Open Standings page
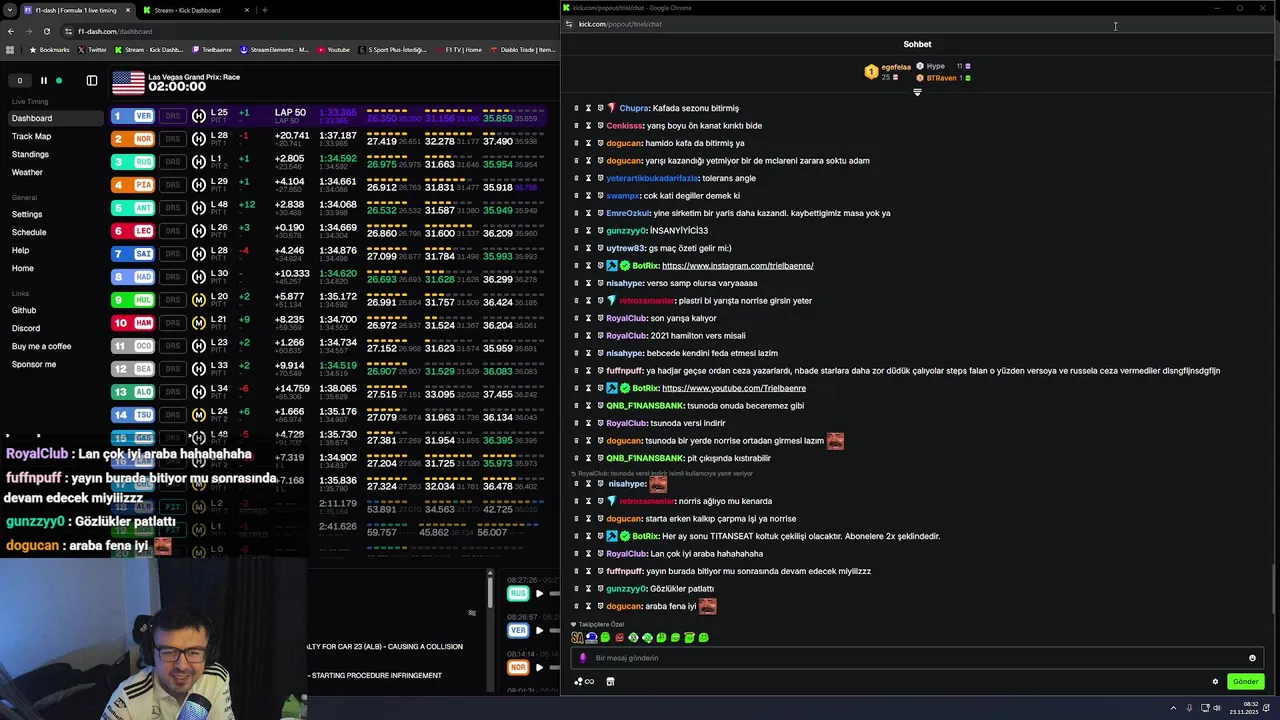This screenshot has width=1280, height=720. (x=30, y=154)
